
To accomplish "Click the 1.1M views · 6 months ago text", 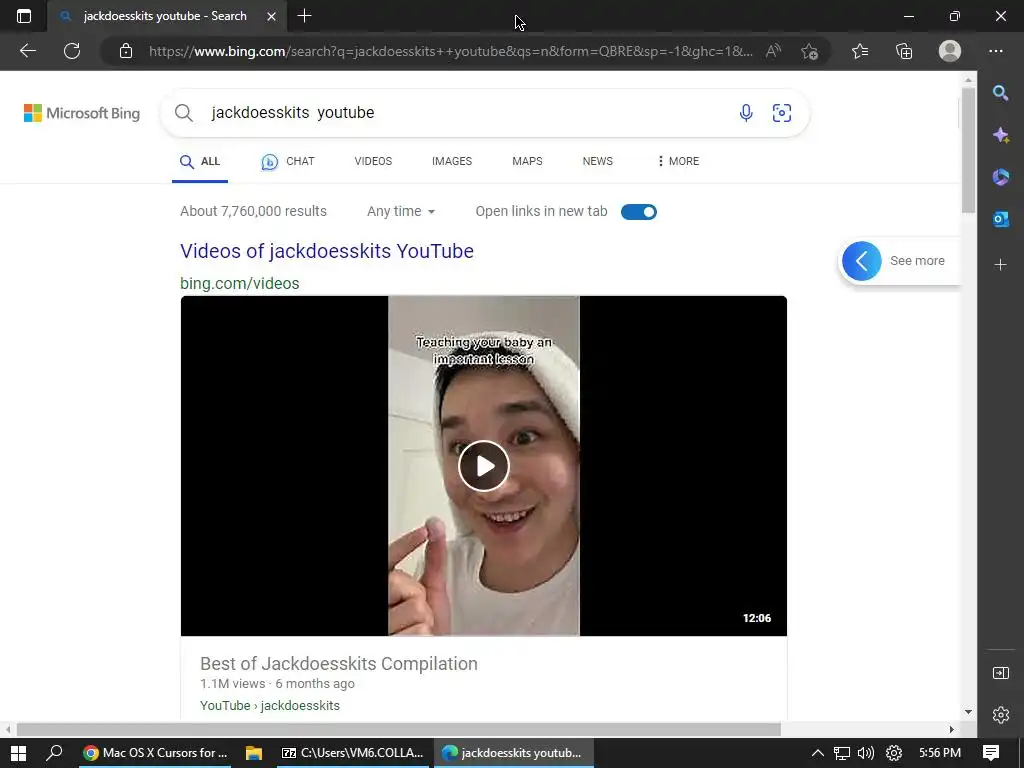I will pyautogui.click(x=277, y=684).
